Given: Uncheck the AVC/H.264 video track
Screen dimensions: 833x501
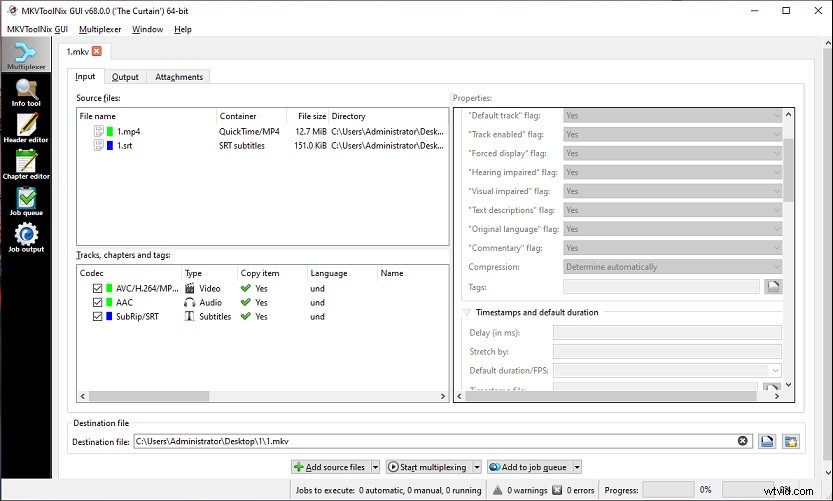Looking at the screenshot, I should (97, 288).
